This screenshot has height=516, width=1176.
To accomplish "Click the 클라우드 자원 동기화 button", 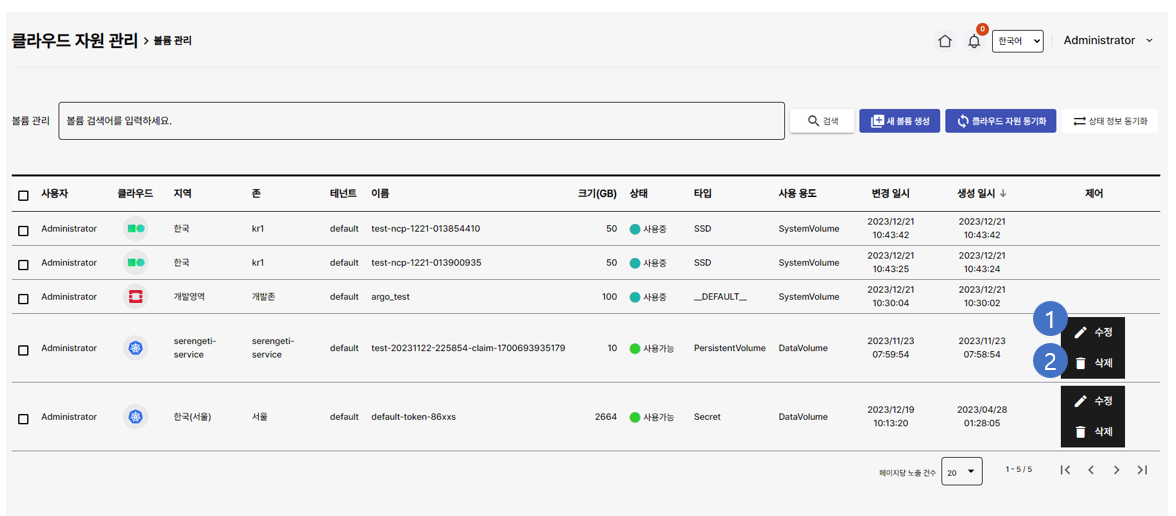I will click(1000, 121).
